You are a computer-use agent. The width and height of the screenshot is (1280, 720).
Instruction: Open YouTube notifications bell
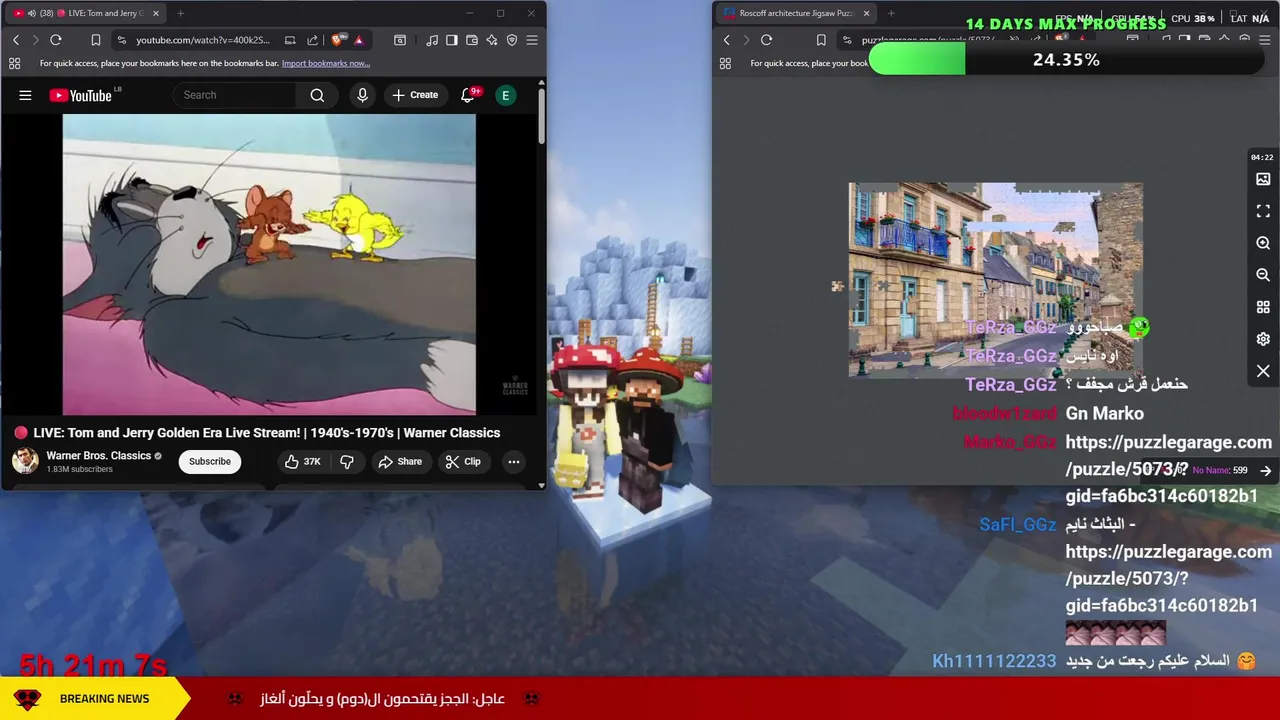(x=467, y=95)
